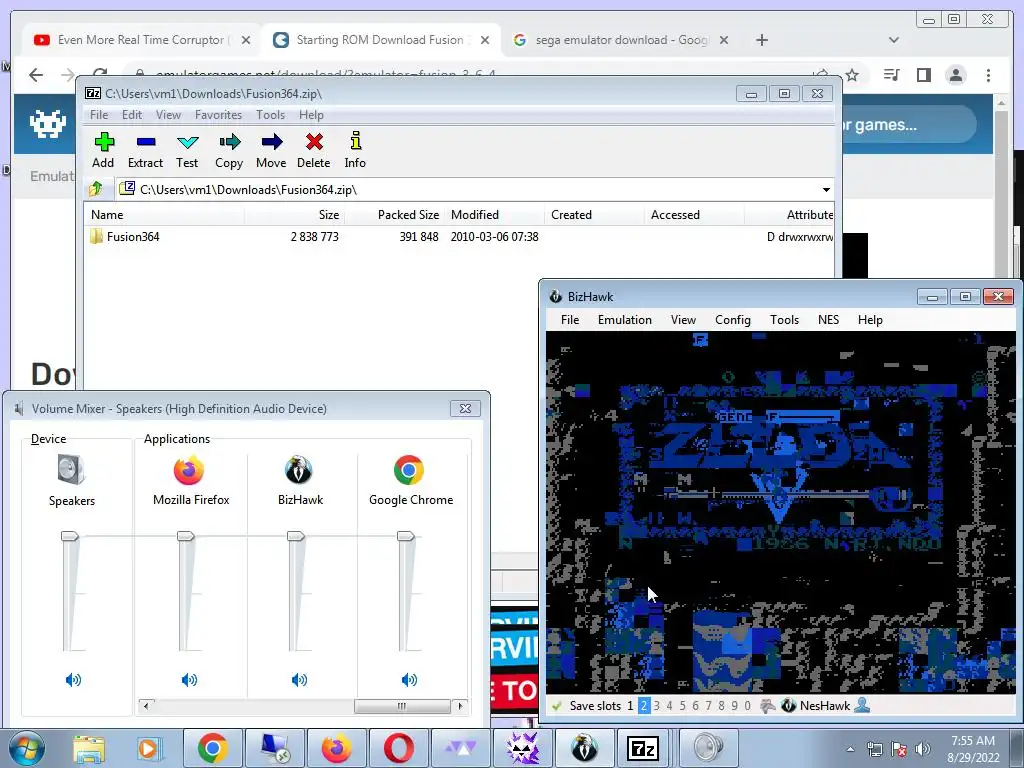Open the BizHawk Emulation menu

(x=624, y=320)
